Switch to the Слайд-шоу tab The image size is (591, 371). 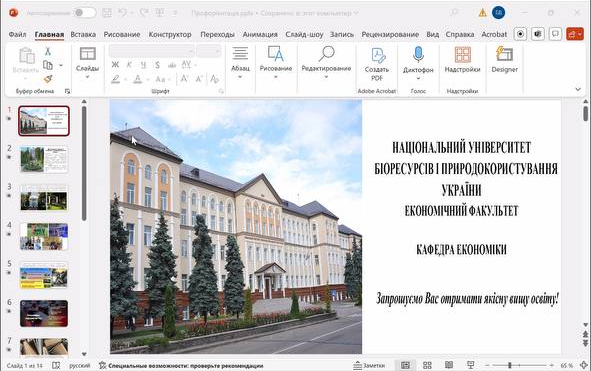(304, 34)
